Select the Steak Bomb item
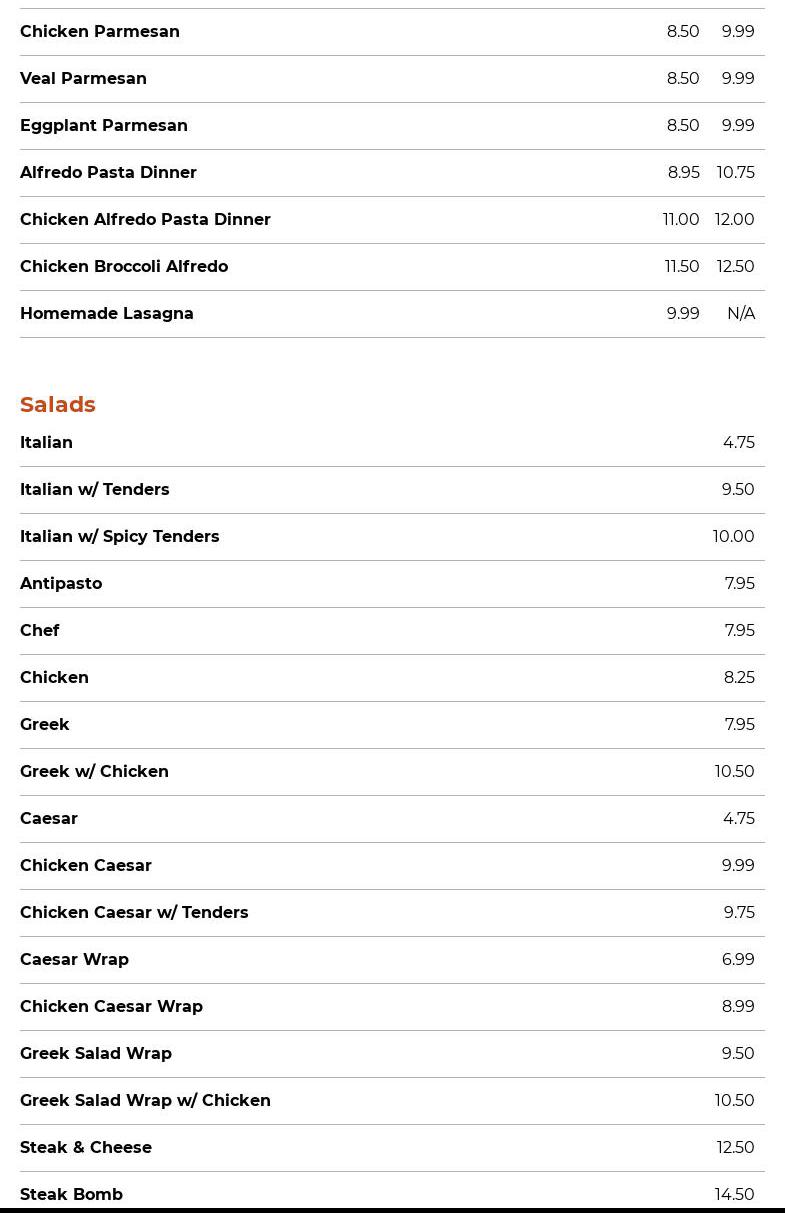Screen dimensions: 785x1213 click(71, 1194)
